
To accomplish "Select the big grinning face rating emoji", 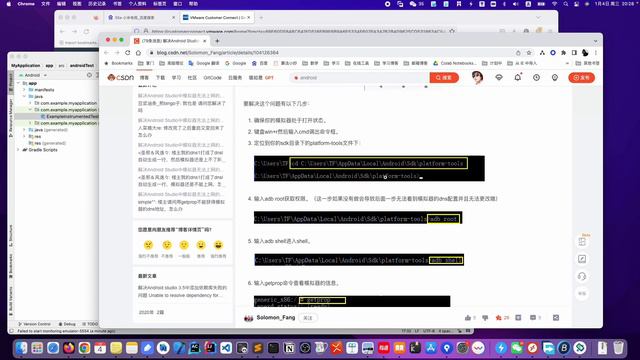I will [x=218, y=245].
